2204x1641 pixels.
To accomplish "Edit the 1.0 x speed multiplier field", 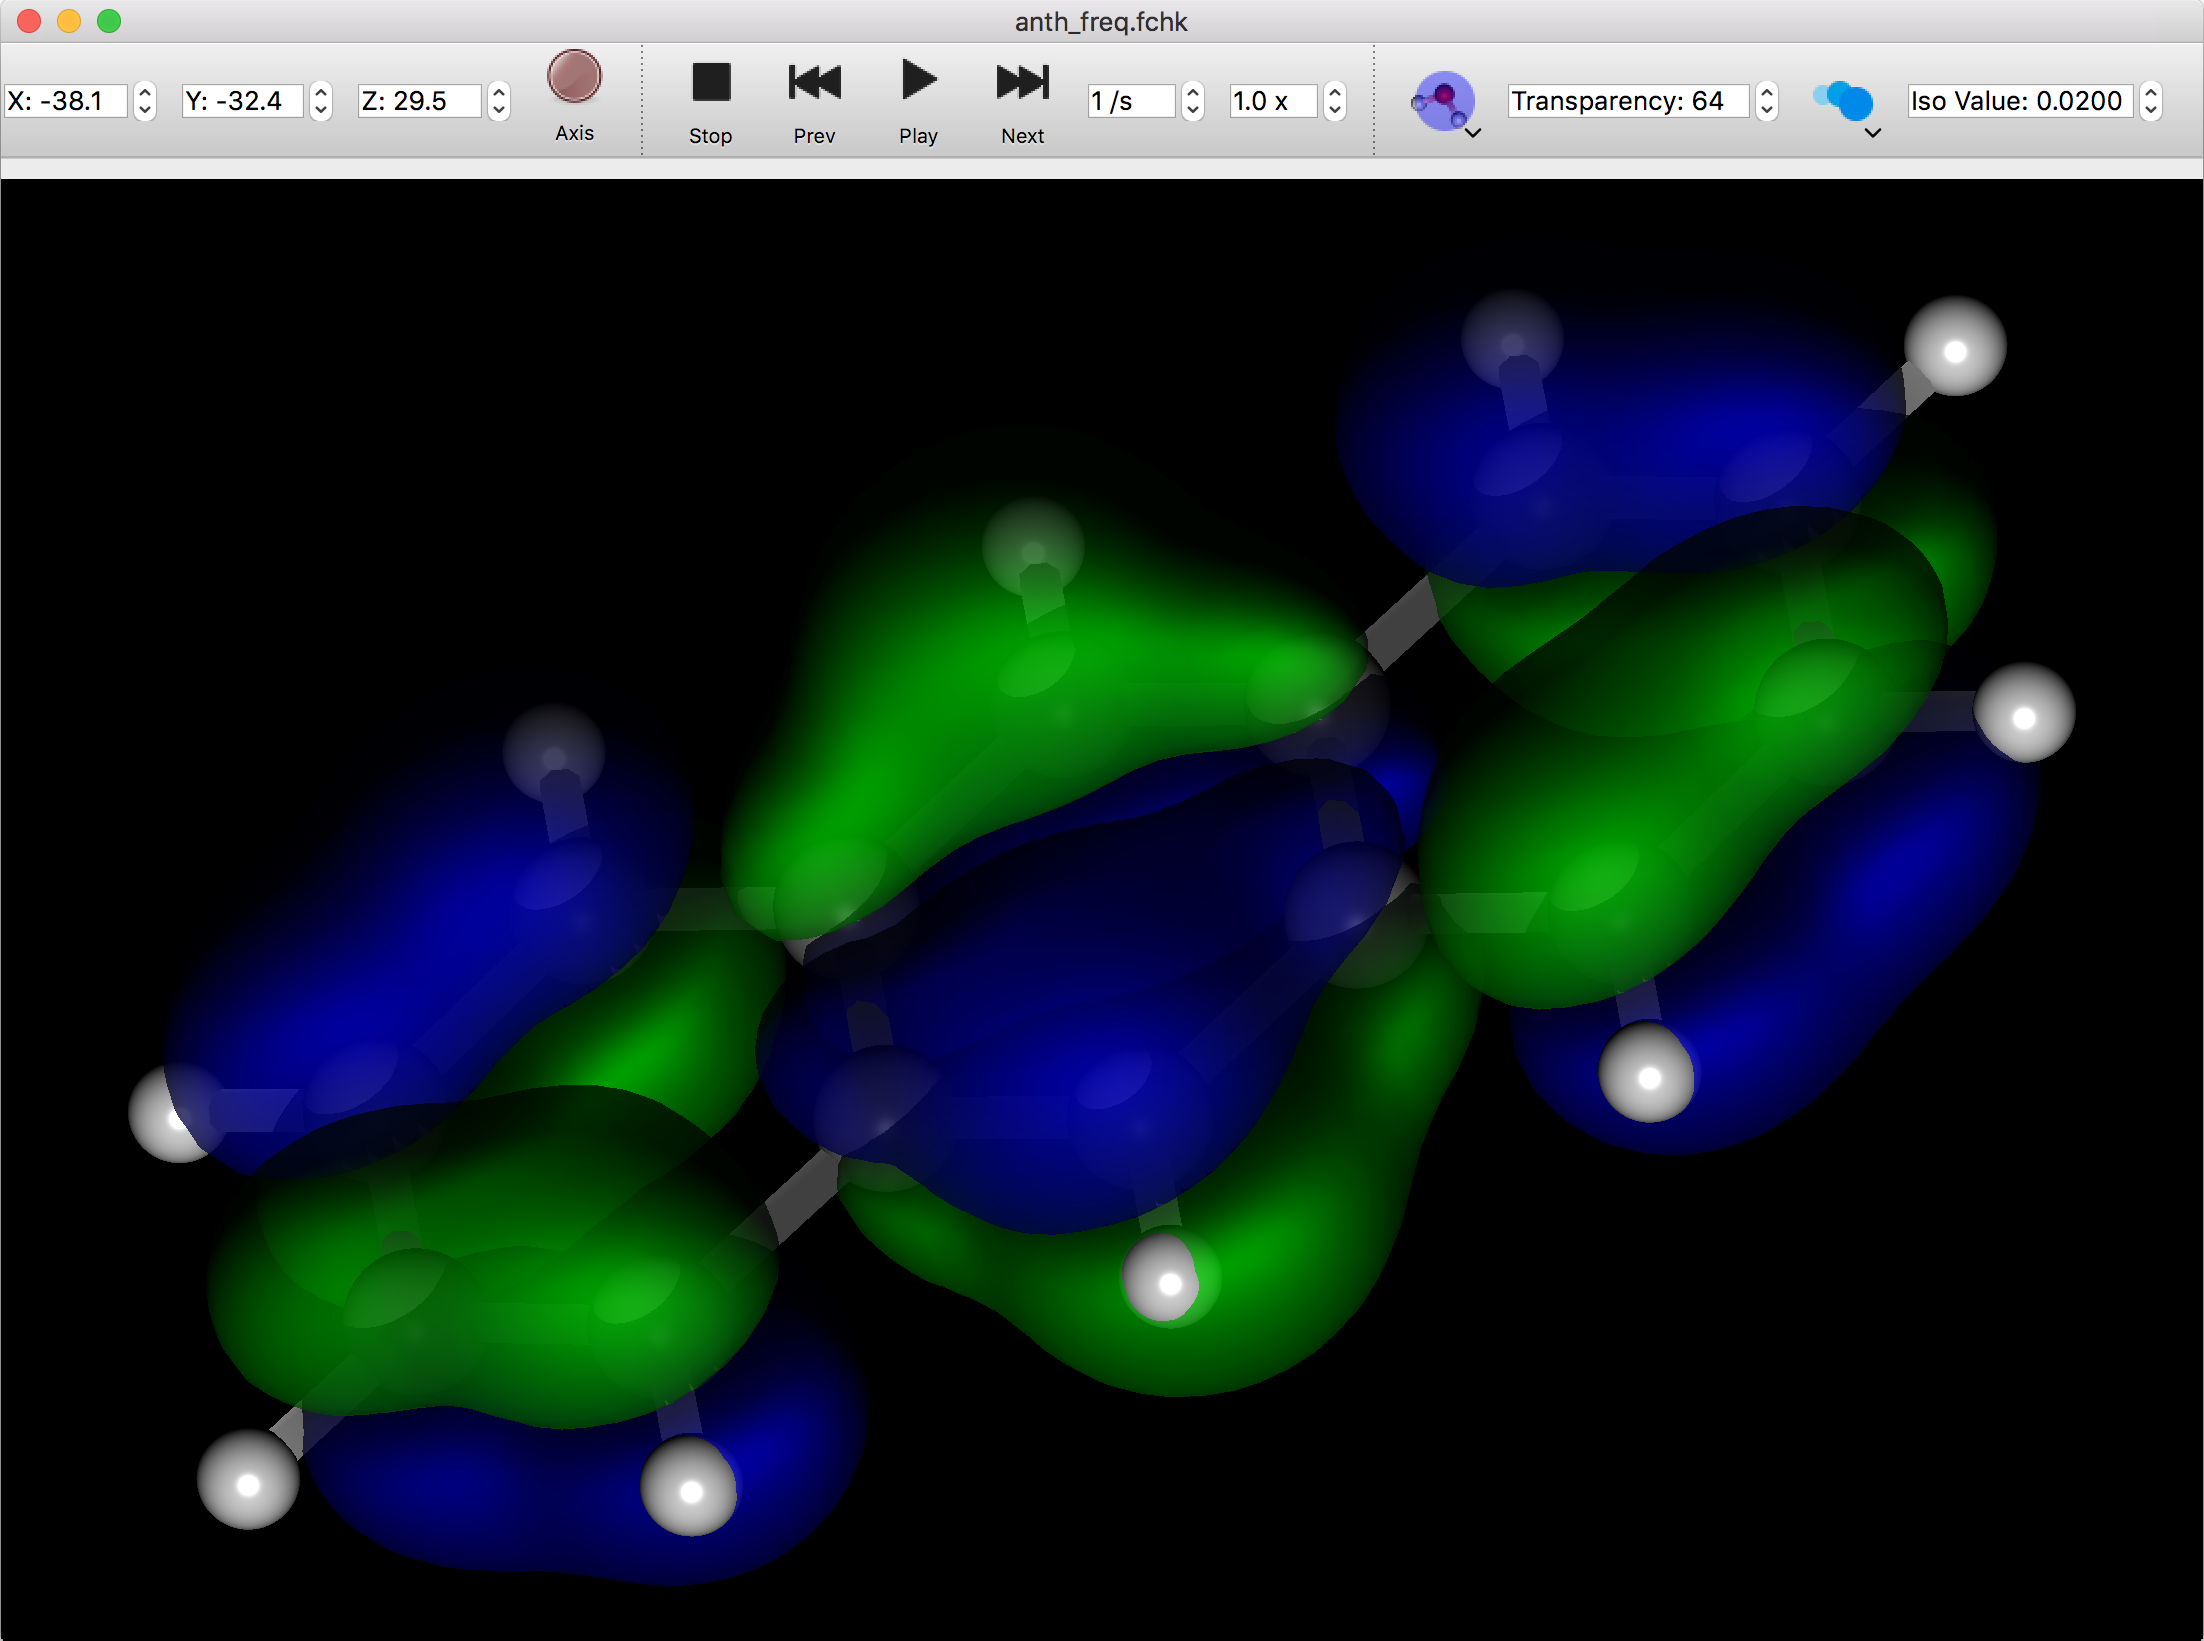I will [x=1272, y=100].
